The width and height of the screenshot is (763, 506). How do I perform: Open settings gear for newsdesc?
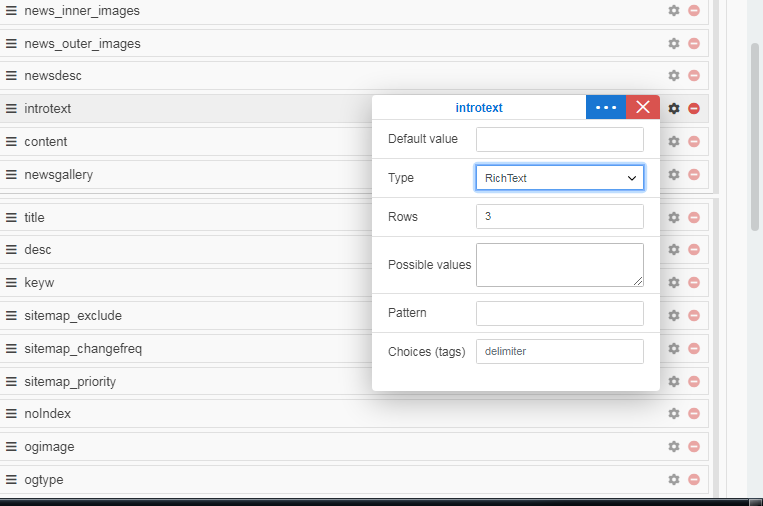674,75
